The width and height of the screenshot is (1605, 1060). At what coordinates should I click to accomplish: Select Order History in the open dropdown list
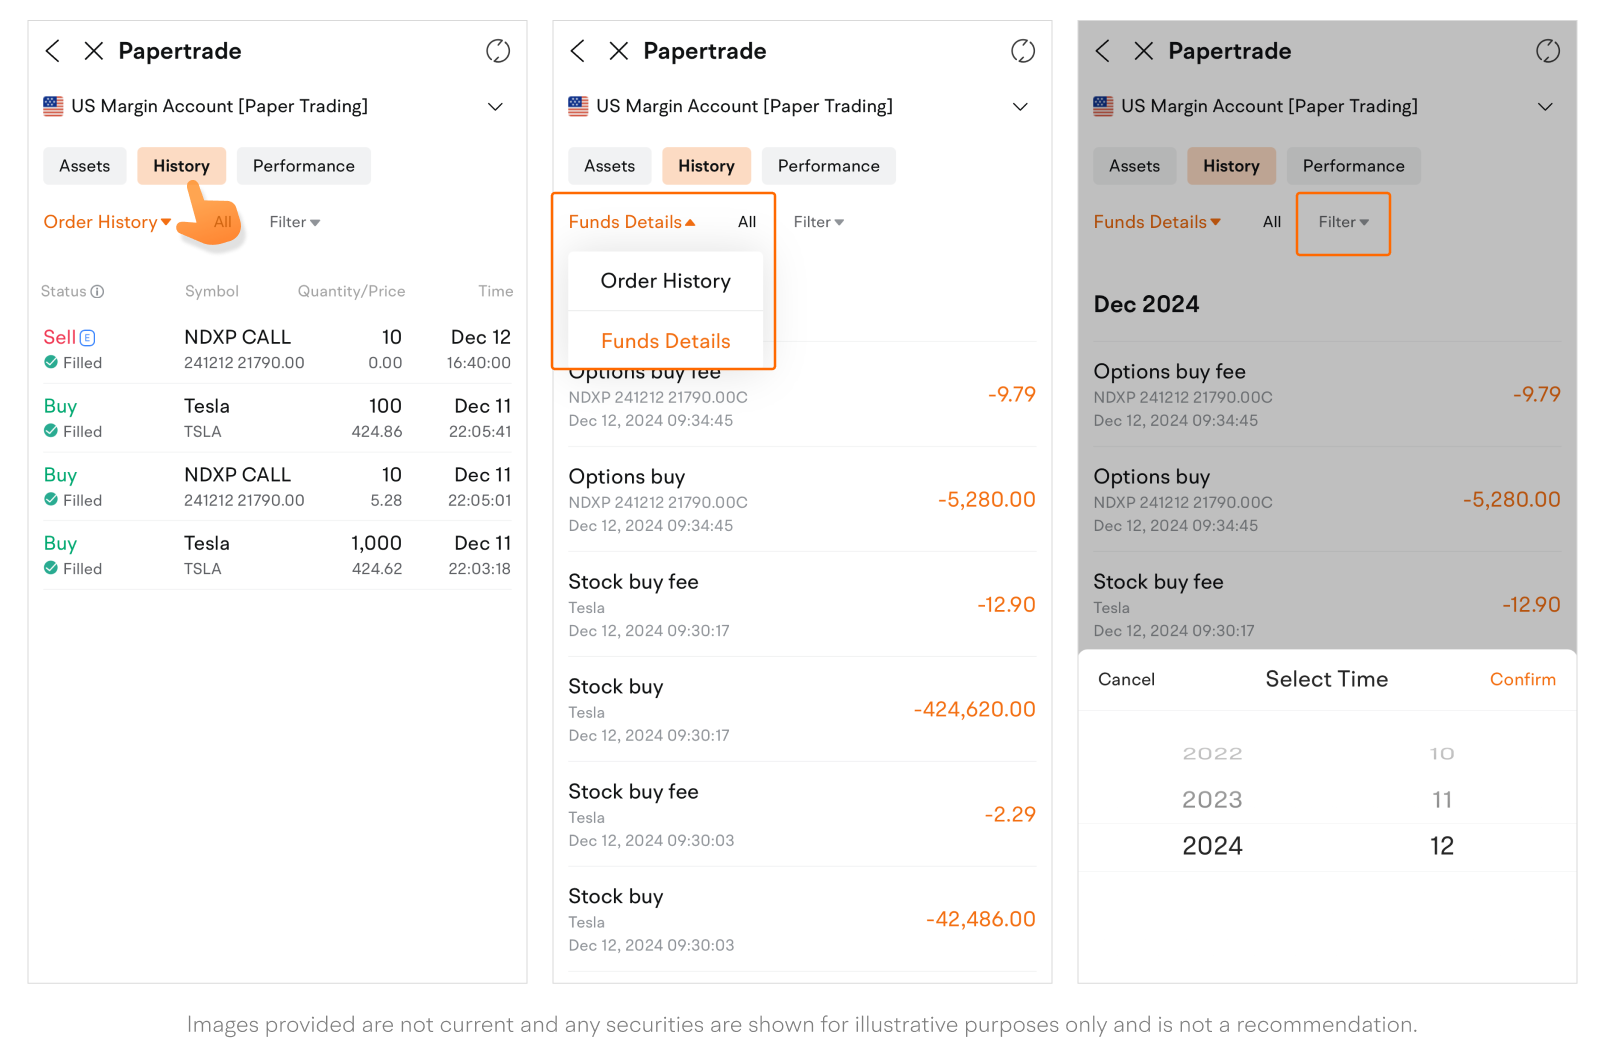tap(665, 281)
